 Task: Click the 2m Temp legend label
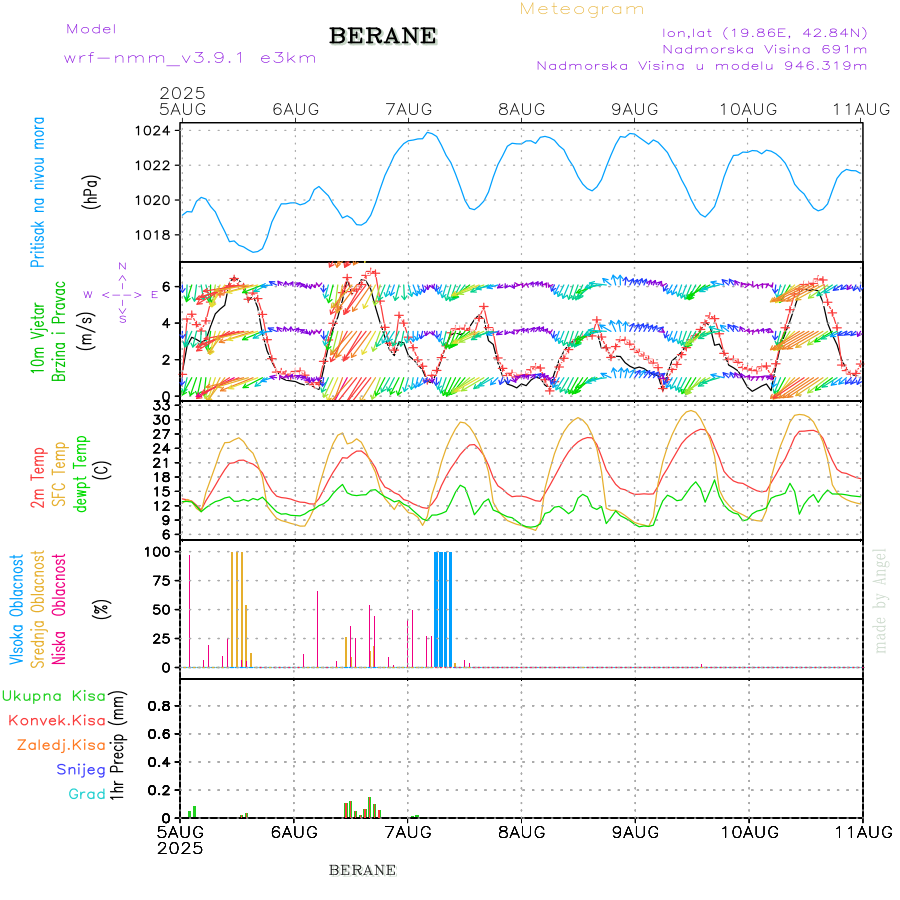(x=38, y=479)
